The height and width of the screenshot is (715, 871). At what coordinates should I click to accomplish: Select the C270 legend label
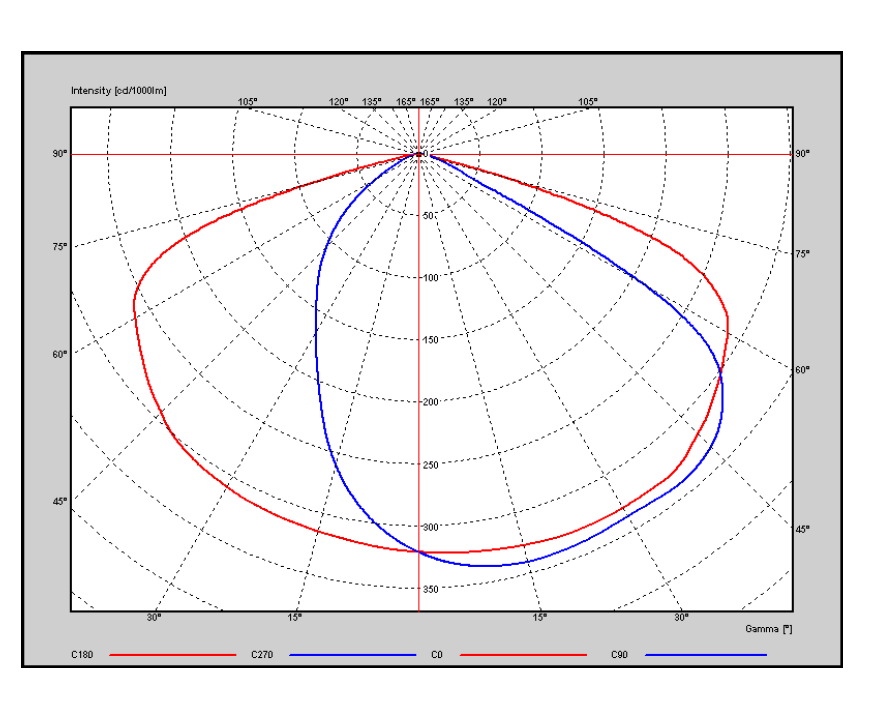click(x=262, y=654)
